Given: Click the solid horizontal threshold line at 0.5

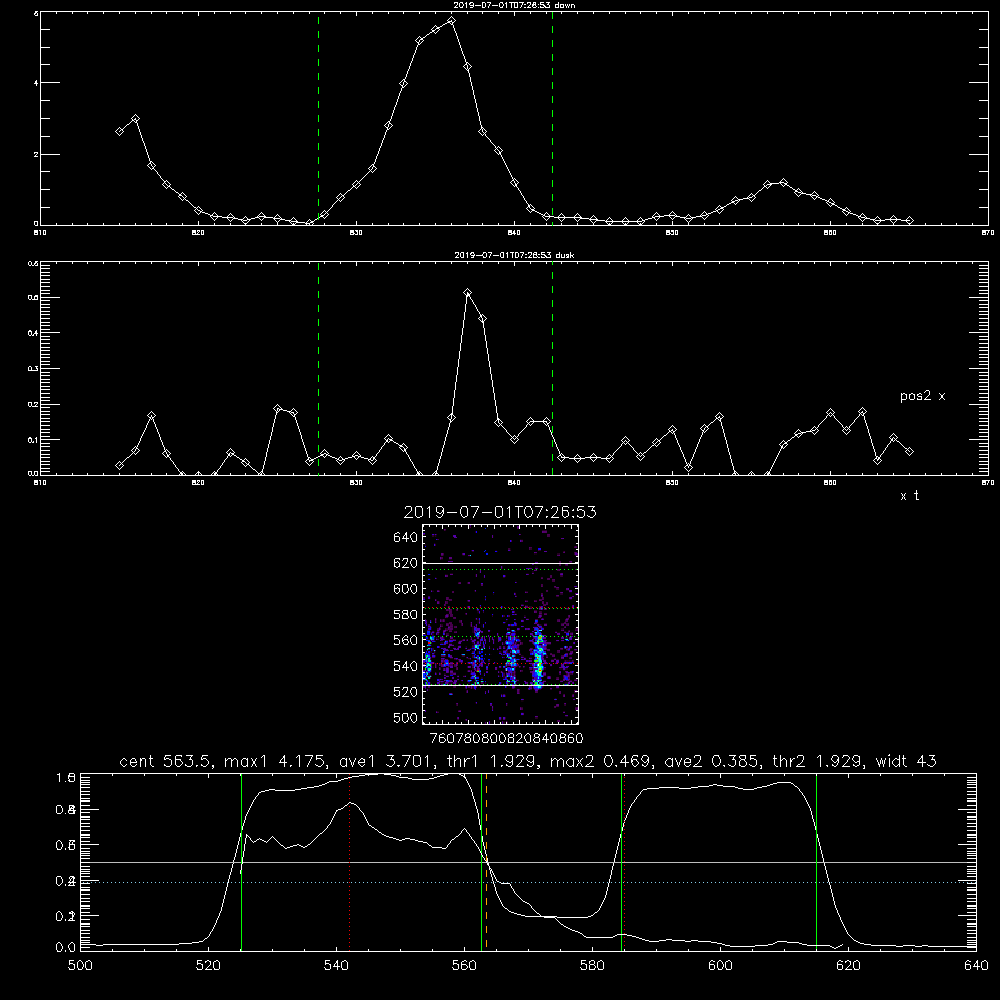Looking at the screenshot, I should 528,862.
